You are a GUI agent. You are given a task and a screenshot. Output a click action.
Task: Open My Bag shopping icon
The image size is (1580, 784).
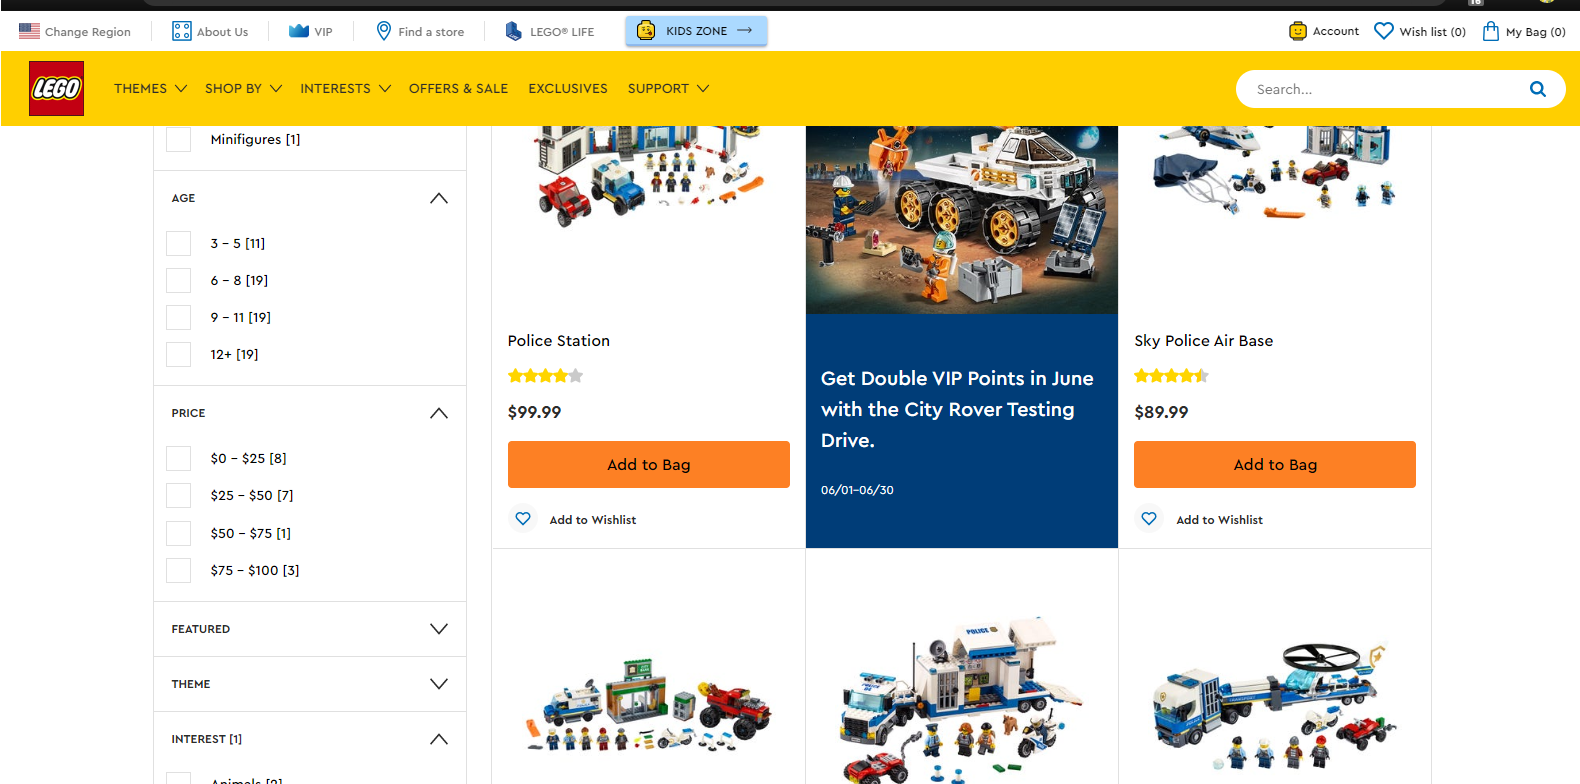1490,31
